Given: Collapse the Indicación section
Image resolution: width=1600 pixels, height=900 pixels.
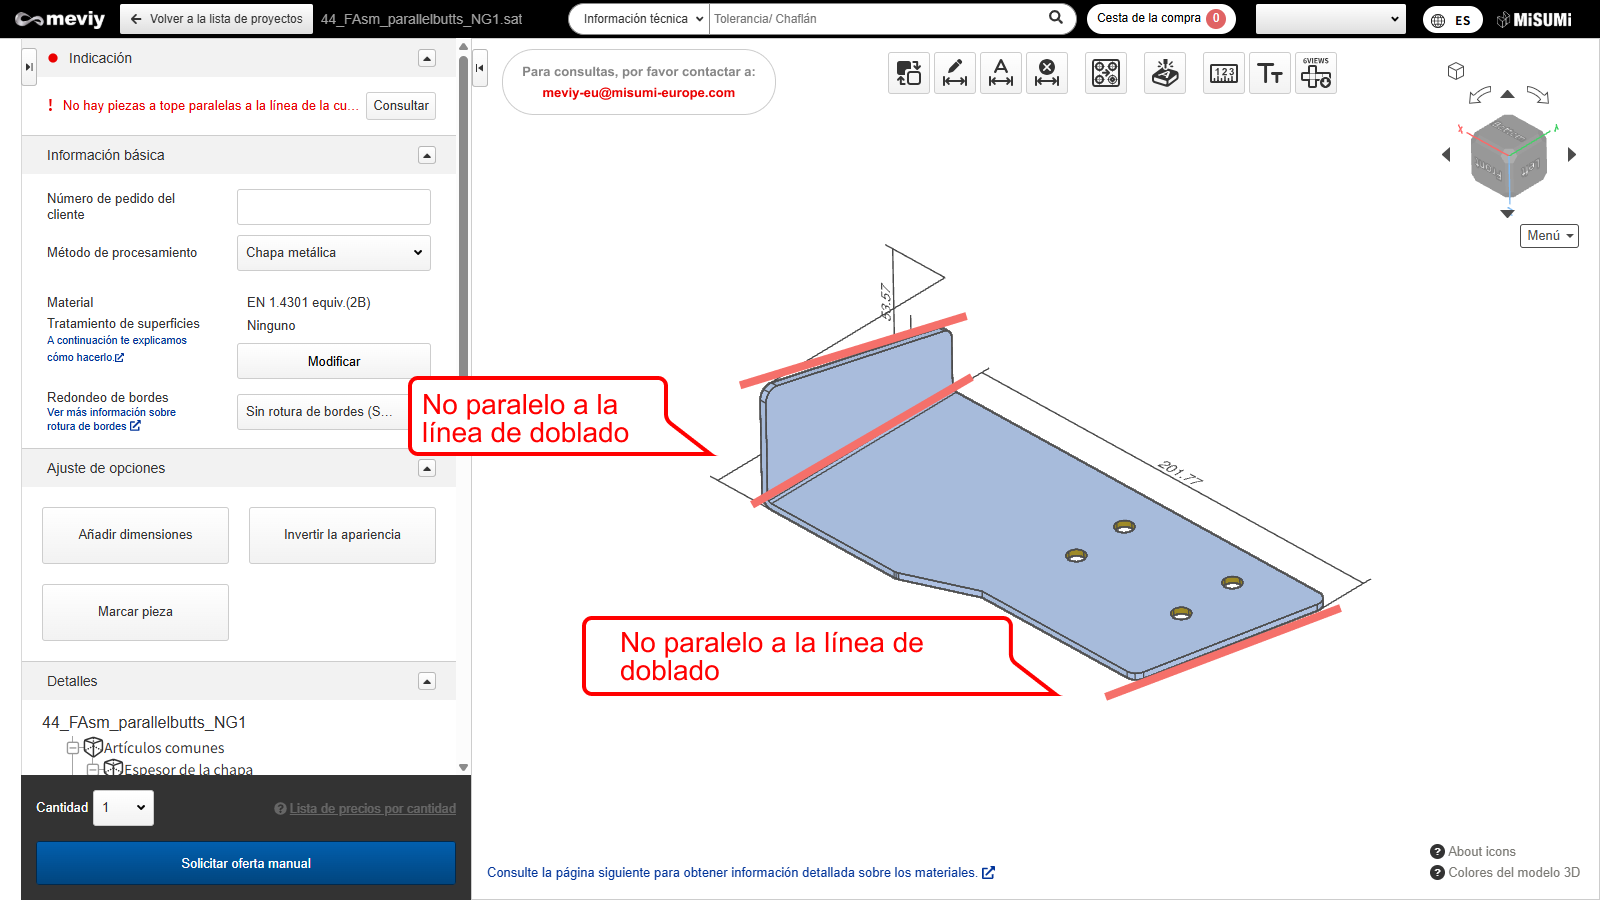Looking at the screenshot, I should pos(427,58).
